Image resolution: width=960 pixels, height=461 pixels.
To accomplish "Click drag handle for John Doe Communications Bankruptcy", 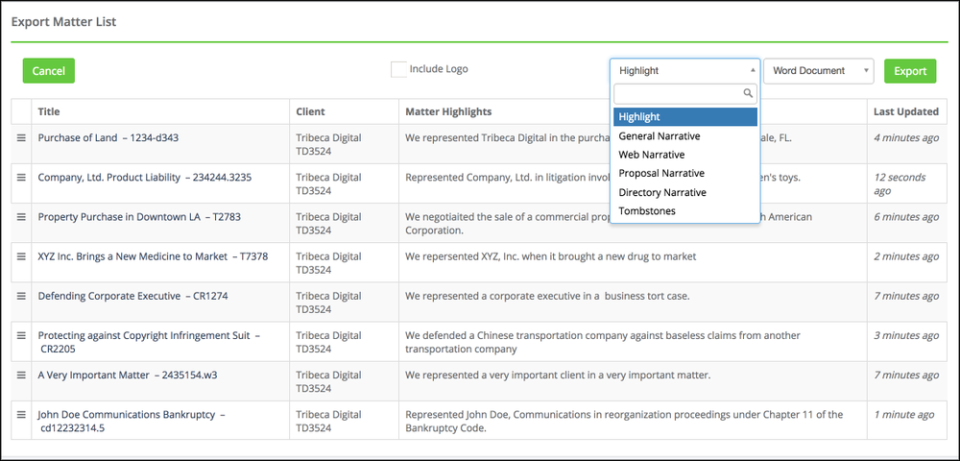I will pyautogui.click(x=21, y=414).
